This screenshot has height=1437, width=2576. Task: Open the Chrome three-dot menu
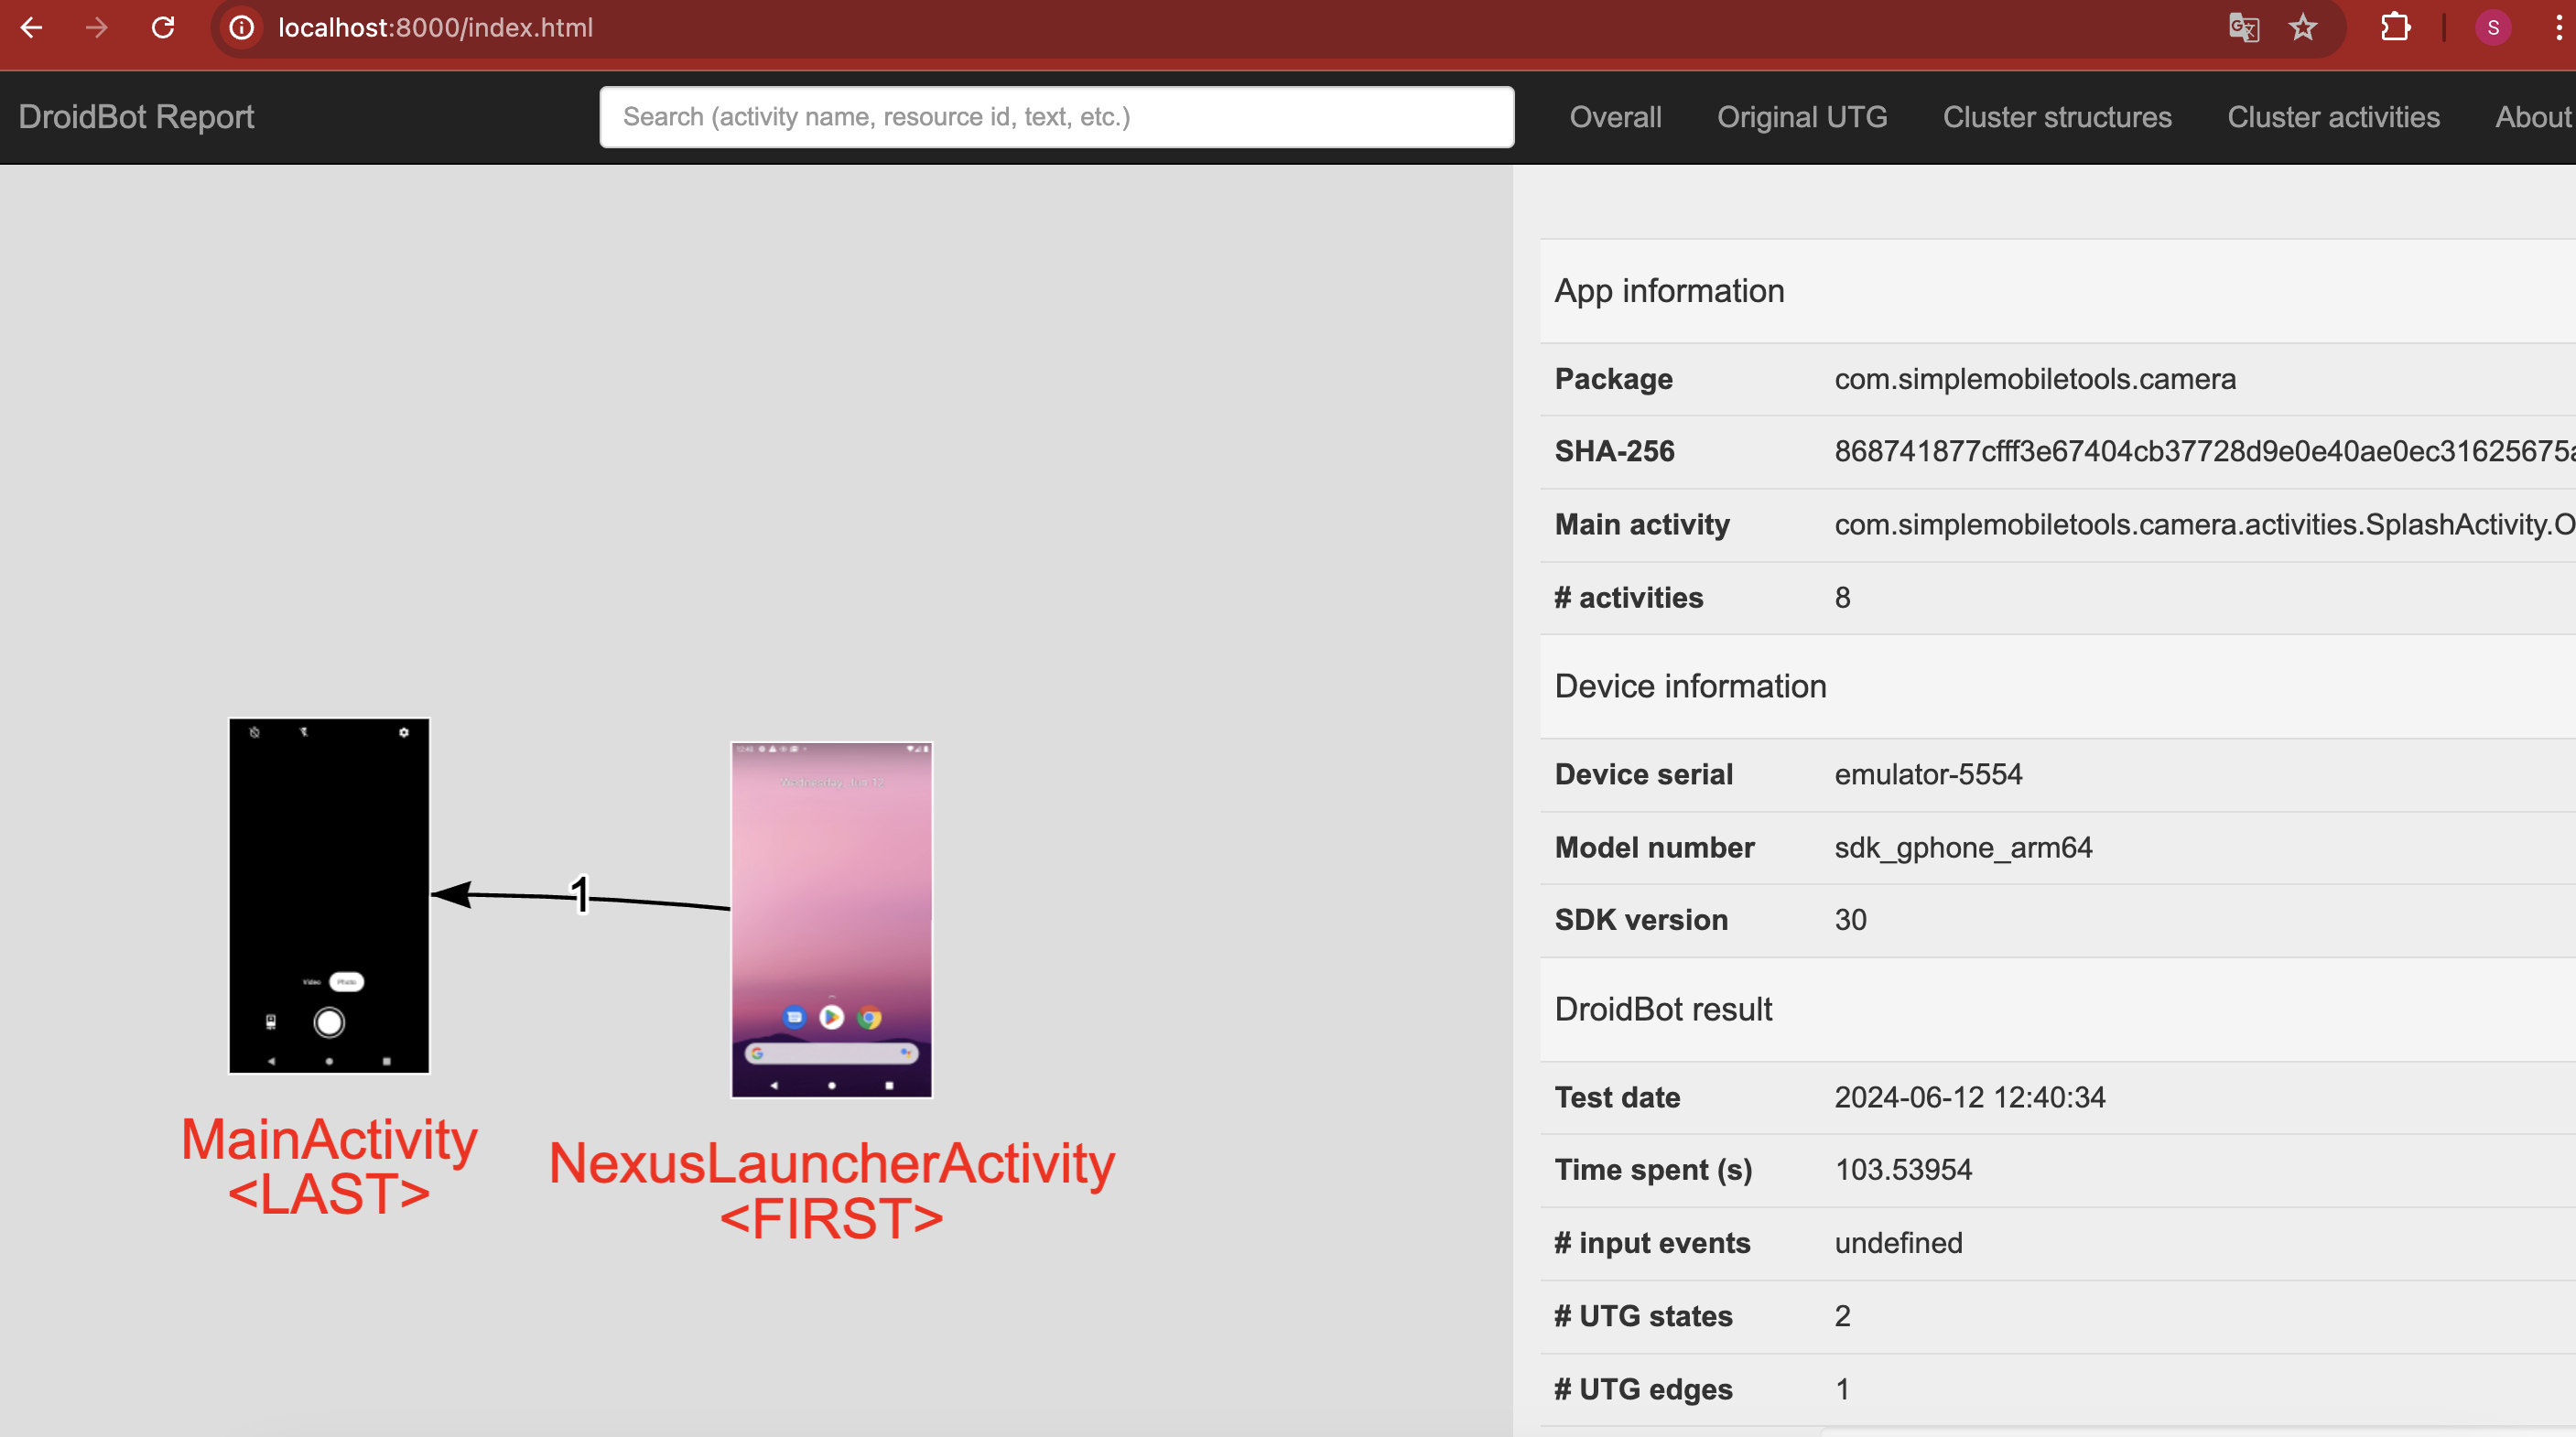(x=2558, y=27)
